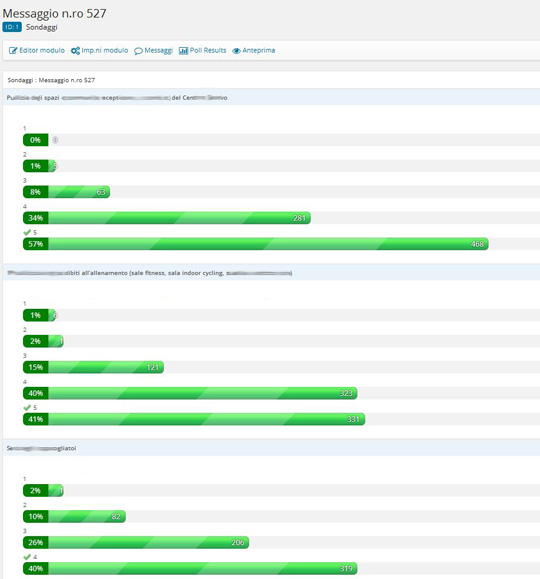Click green checkmark beside option 4 in third poll

point(27,556)
